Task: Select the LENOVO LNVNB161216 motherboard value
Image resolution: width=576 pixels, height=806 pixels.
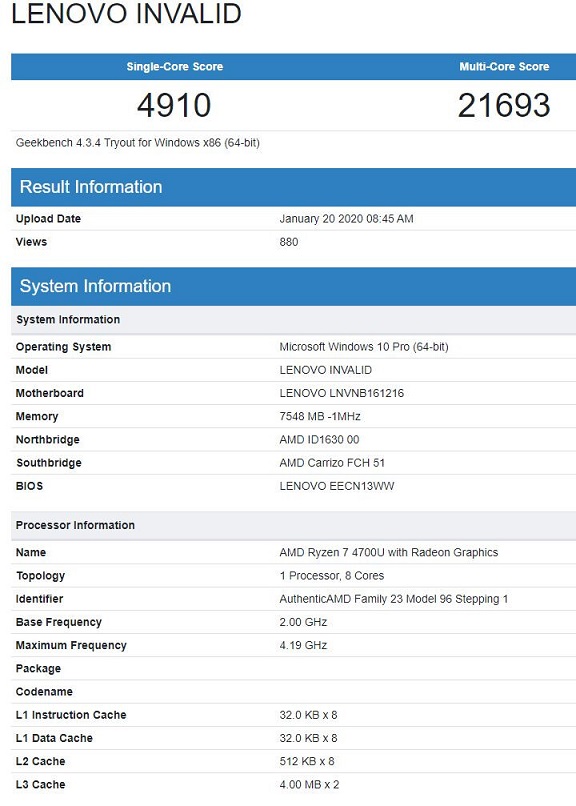Action: pyautogui.click(x=342, y=393)
